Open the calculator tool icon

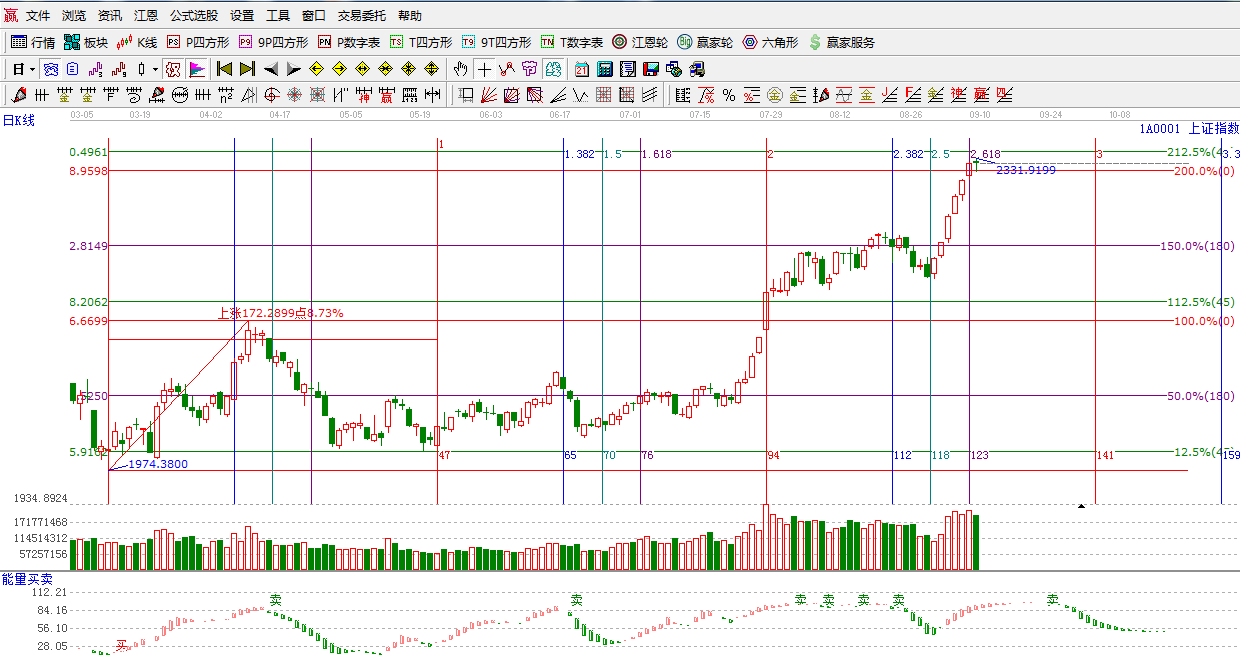pyautogui.click(x=604, y=69)
